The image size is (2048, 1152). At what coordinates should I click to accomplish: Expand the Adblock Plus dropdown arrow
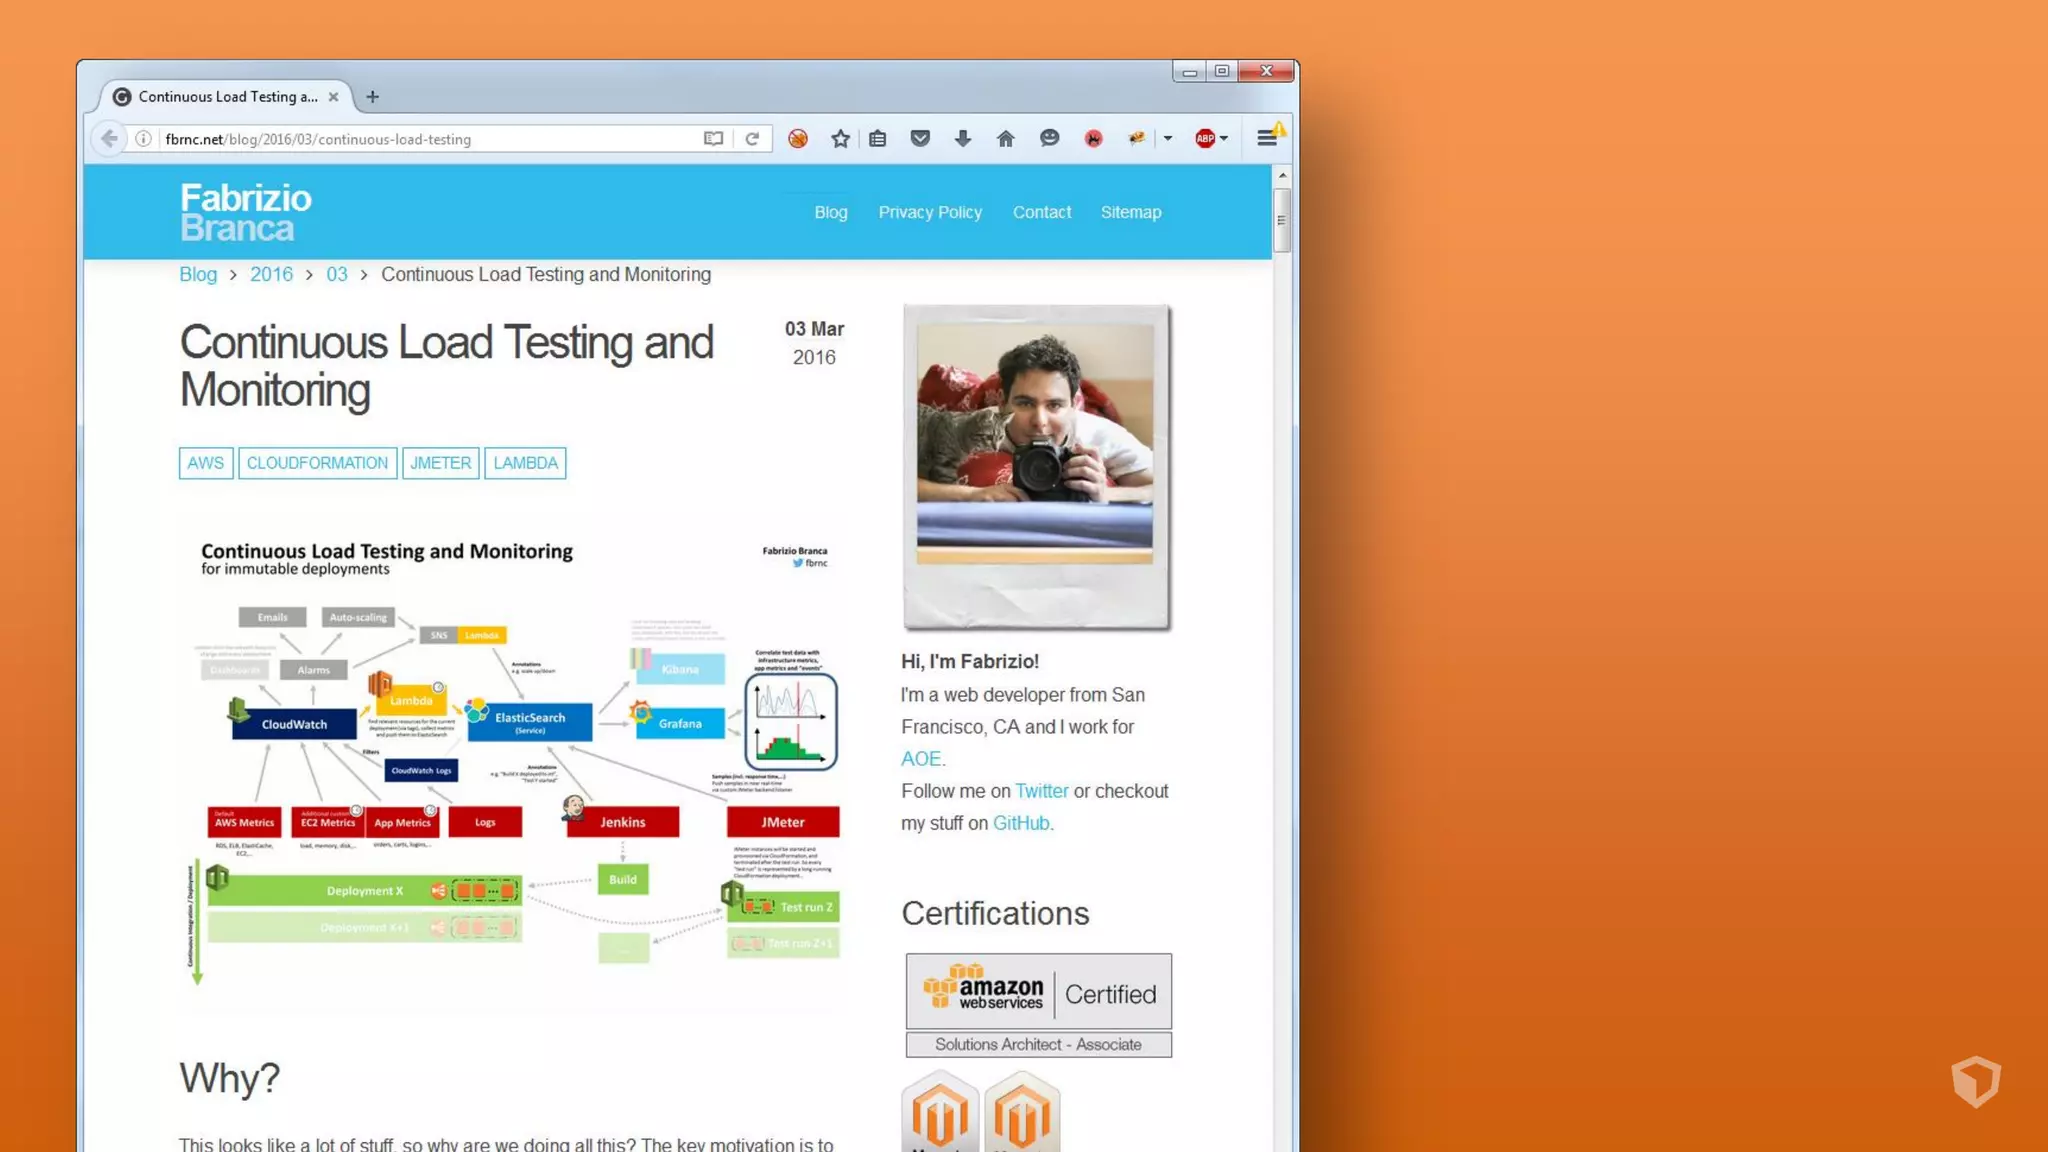click(x=1224, y=139)
